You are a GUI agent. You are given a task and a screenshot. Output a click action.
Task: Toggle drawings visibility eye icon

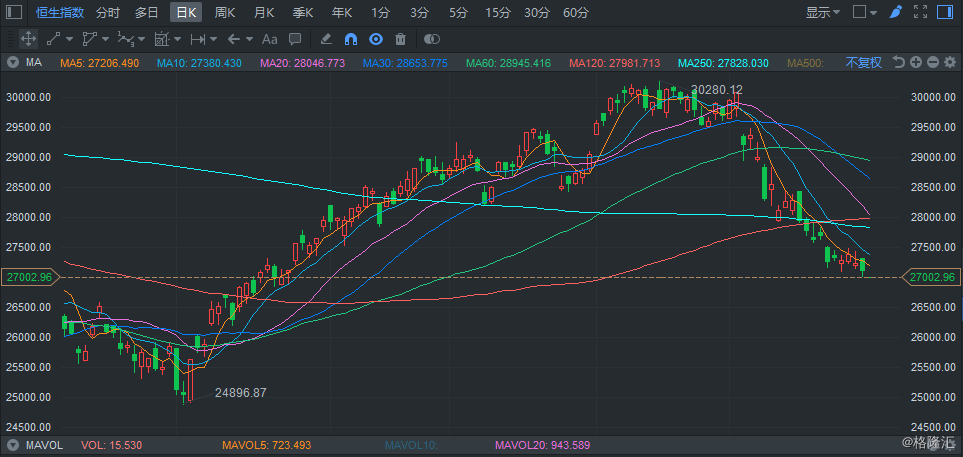pyautogui.click(x=376, y=39)
